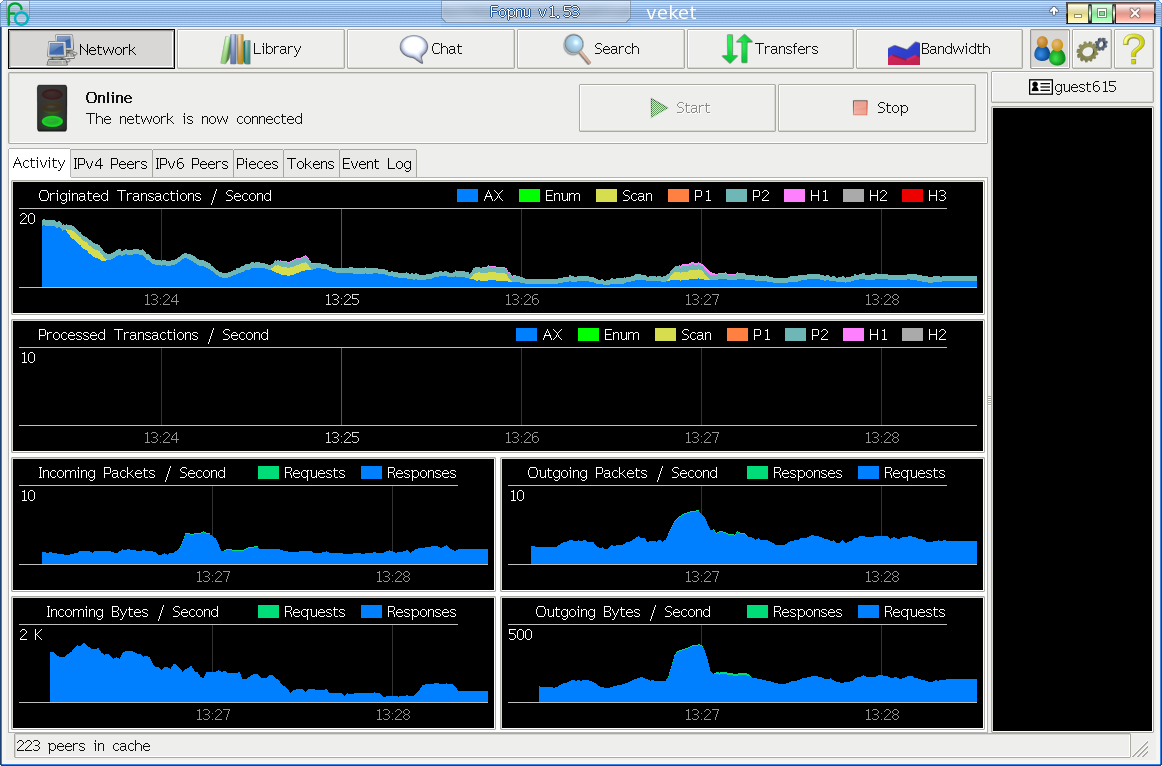Viewport: 1162px width, 766px height.
Task: Click P1 orange swatch in Processed Transactions legend
Action: point(737,335)
